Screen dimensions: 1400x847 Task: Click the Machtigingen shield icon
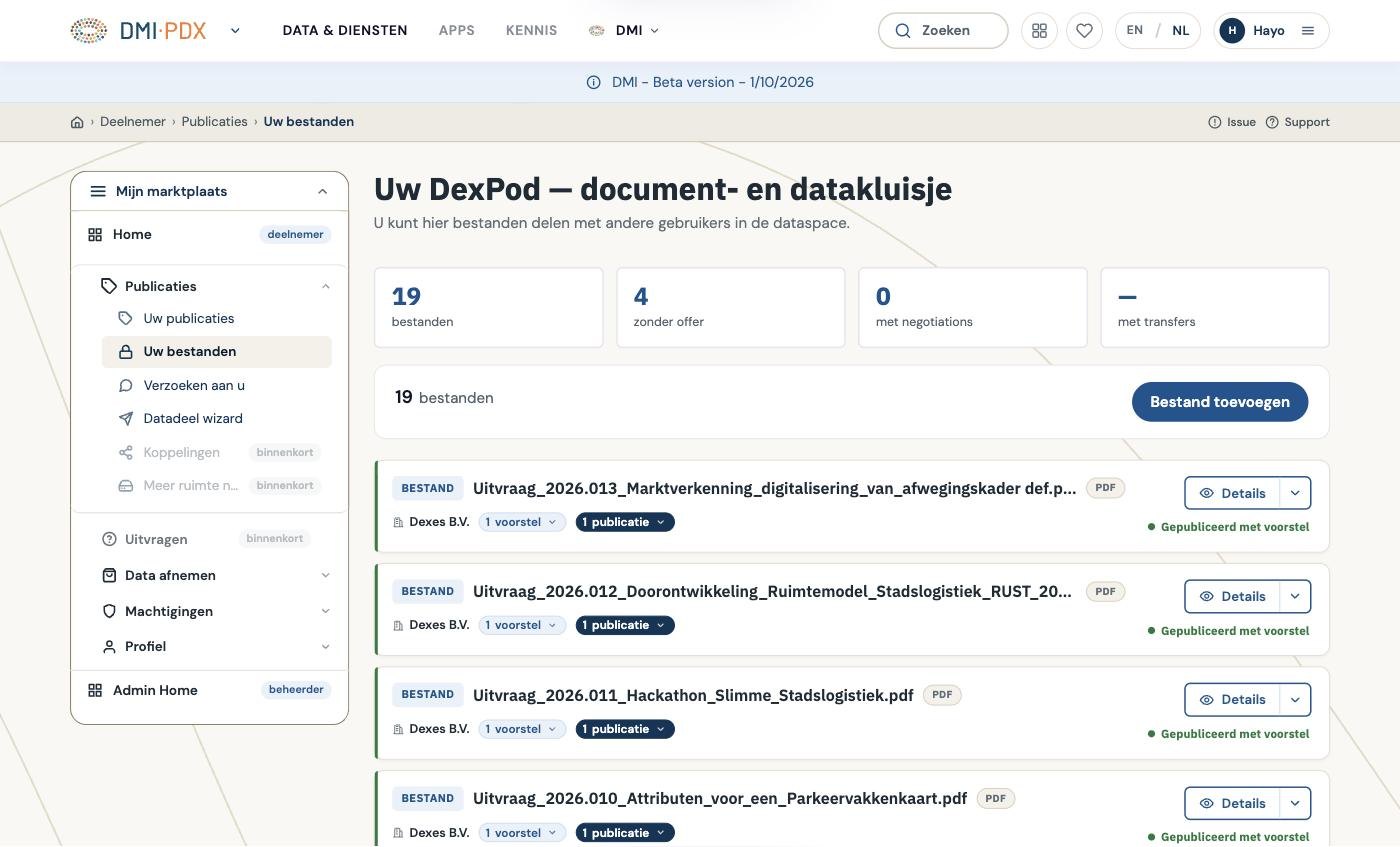point(110,611)
